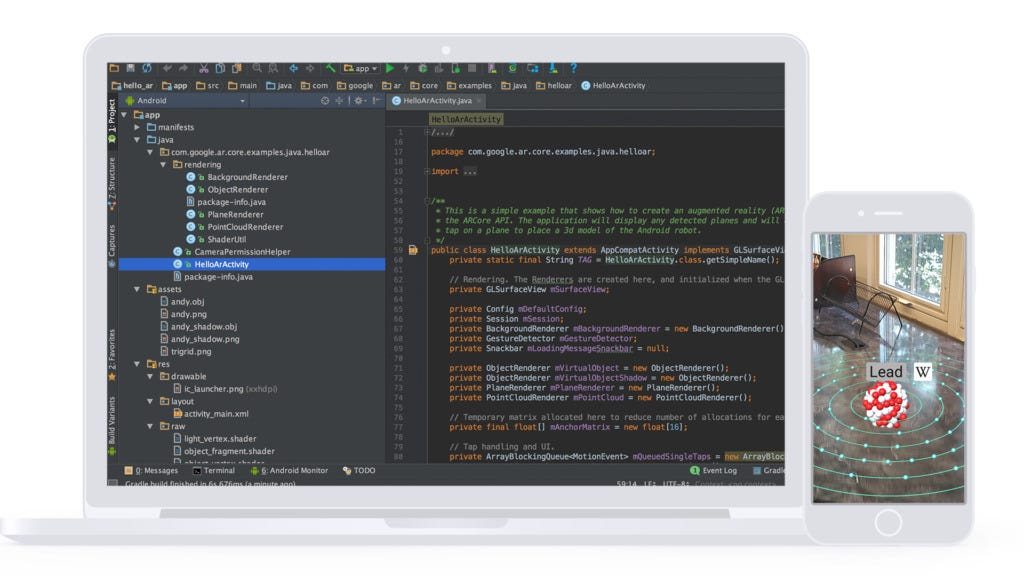
Task: Click the Stop square toolbar icon
Action: [x=472, y=68]
